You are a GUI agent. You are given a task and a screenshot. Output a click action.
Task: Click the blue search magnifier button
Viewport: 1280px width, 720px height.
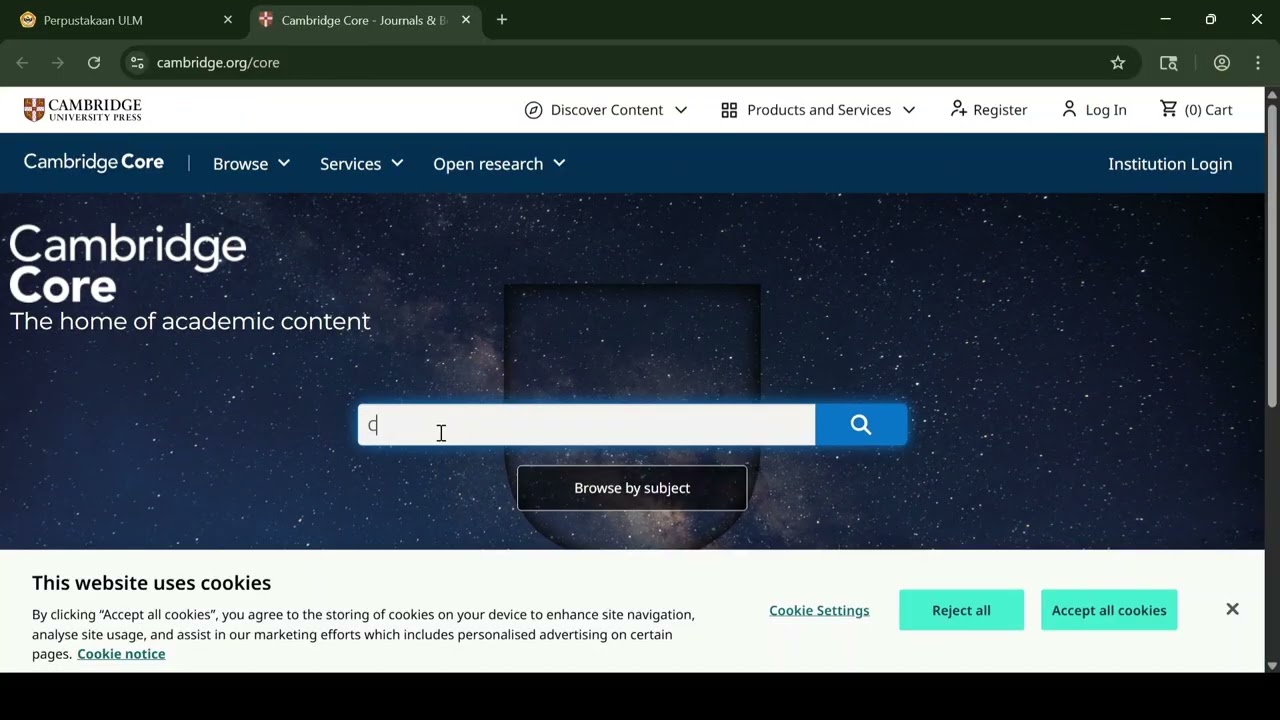click(861, 425)
